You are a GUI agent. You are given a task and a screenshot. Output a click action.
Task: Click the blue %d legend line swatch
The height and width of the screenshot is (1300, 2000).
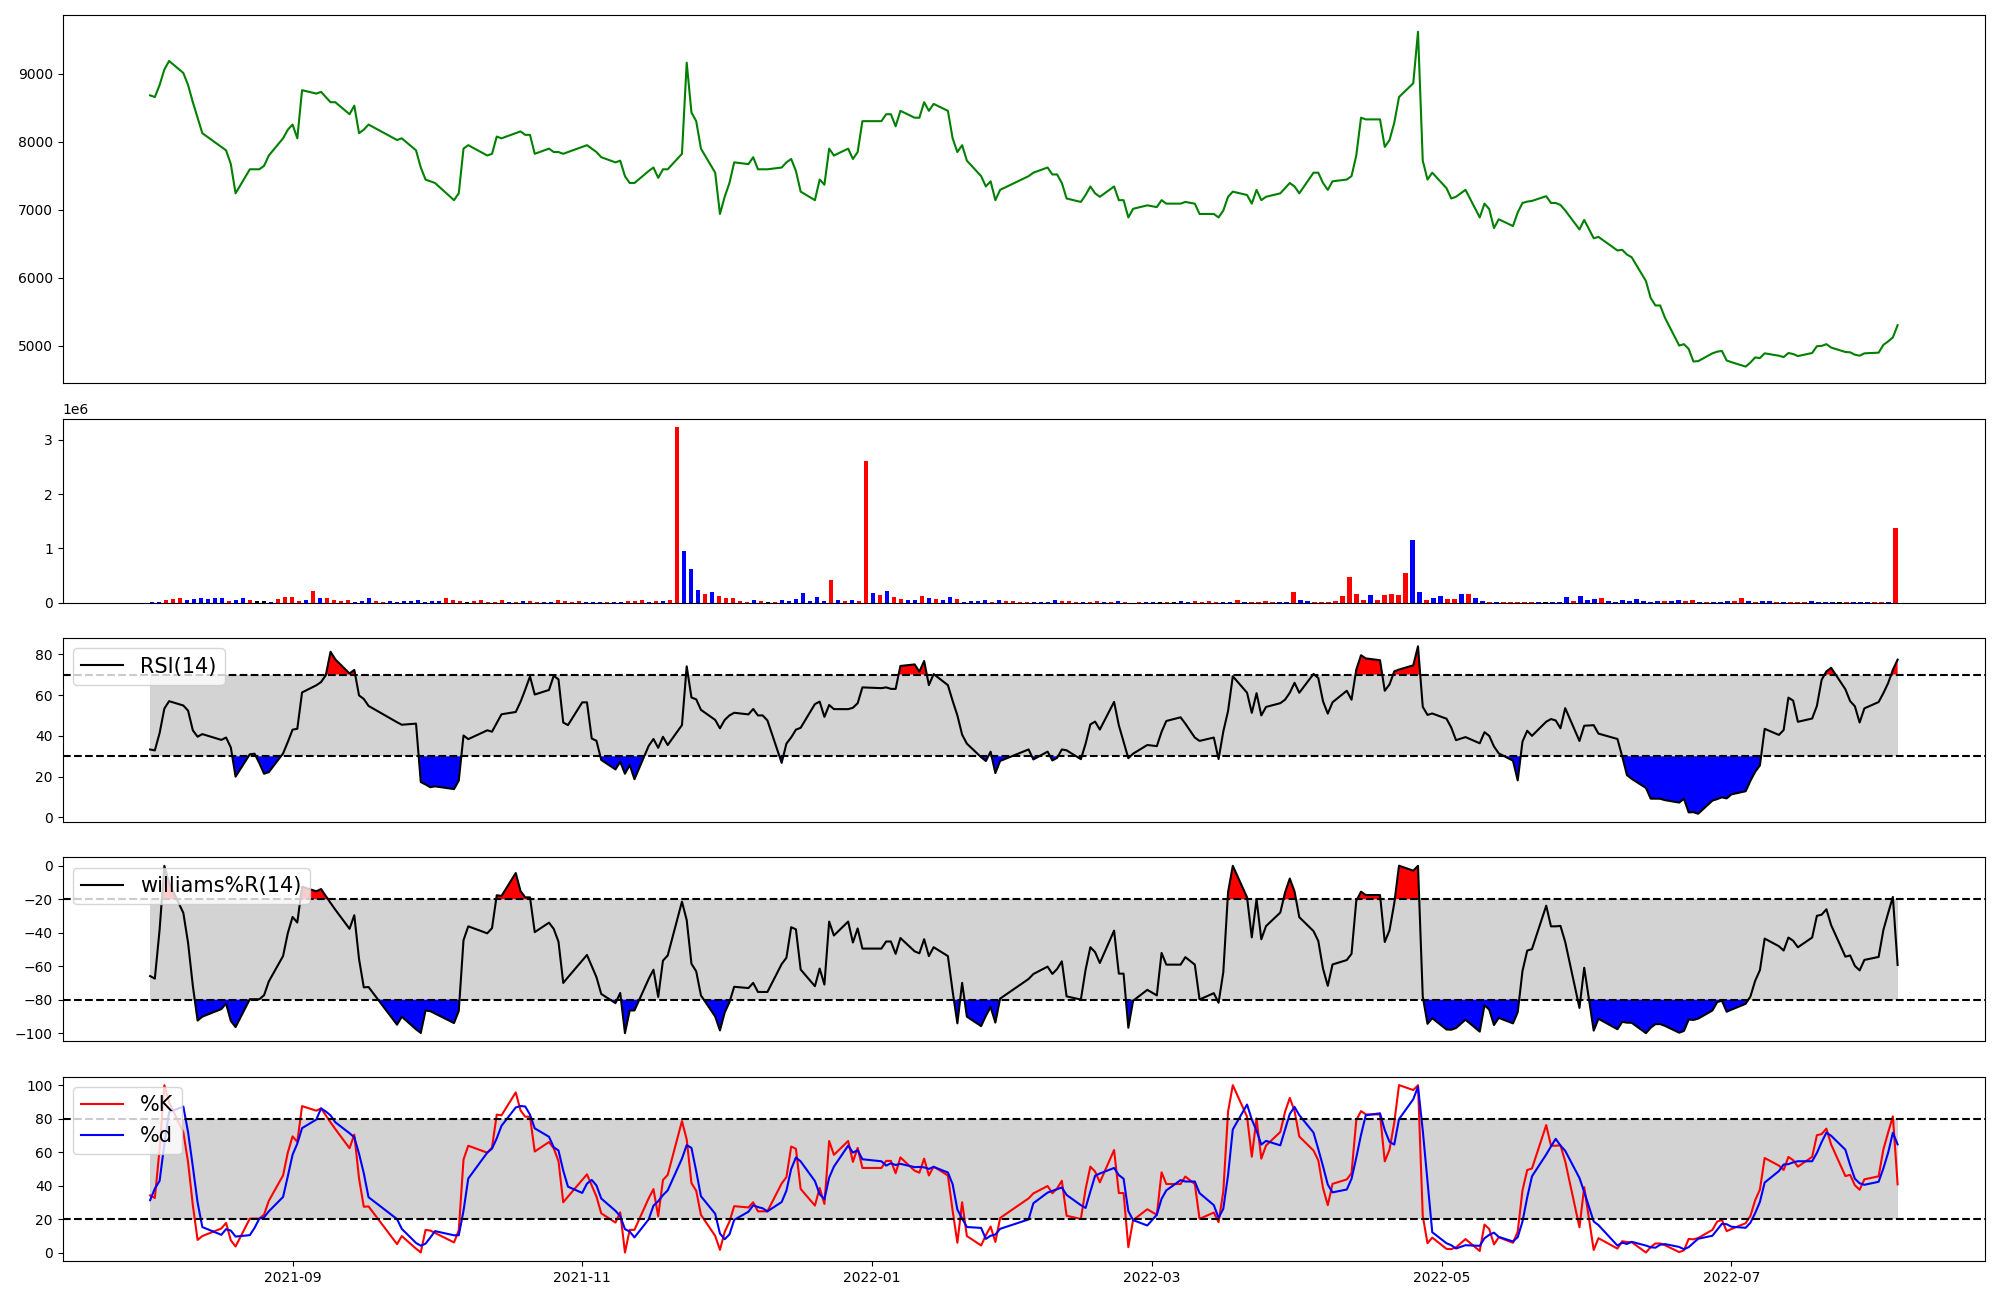(102, 1135)
